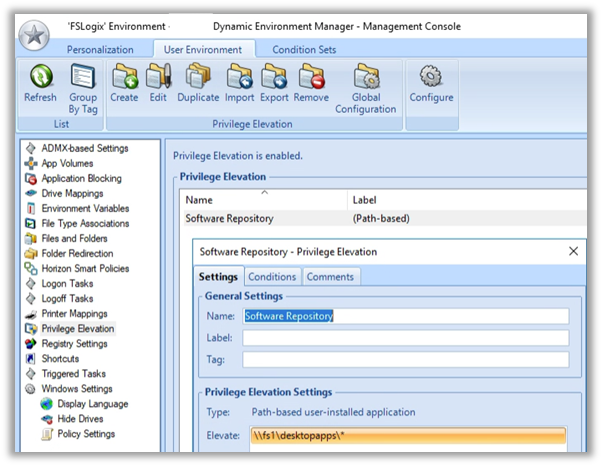
Task: Select Application Blocking in the tree
Action: pos(81,178)
